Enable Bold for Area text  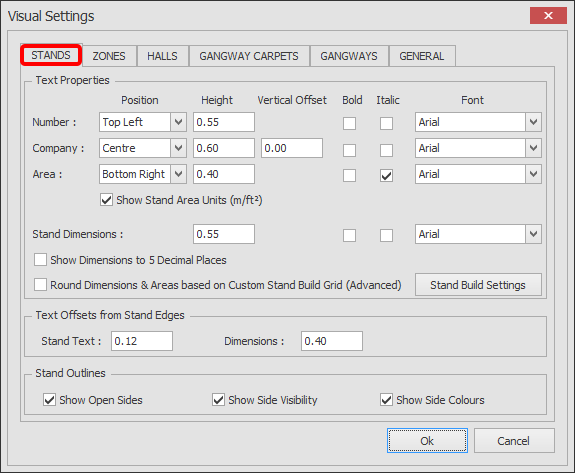(349, 176)
